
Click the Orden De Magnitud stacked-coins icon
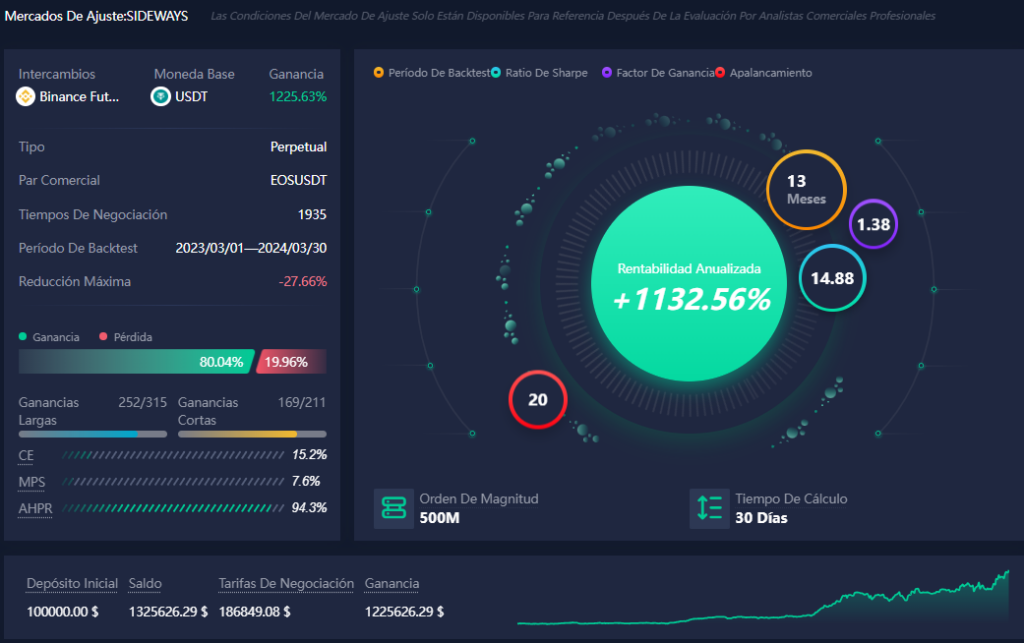pos(394,508)
